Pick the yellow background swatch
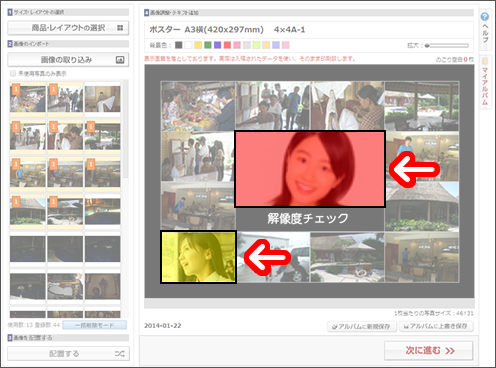Image resolution: width=496 pixels, height=368 pixels. tap(198, 45)
